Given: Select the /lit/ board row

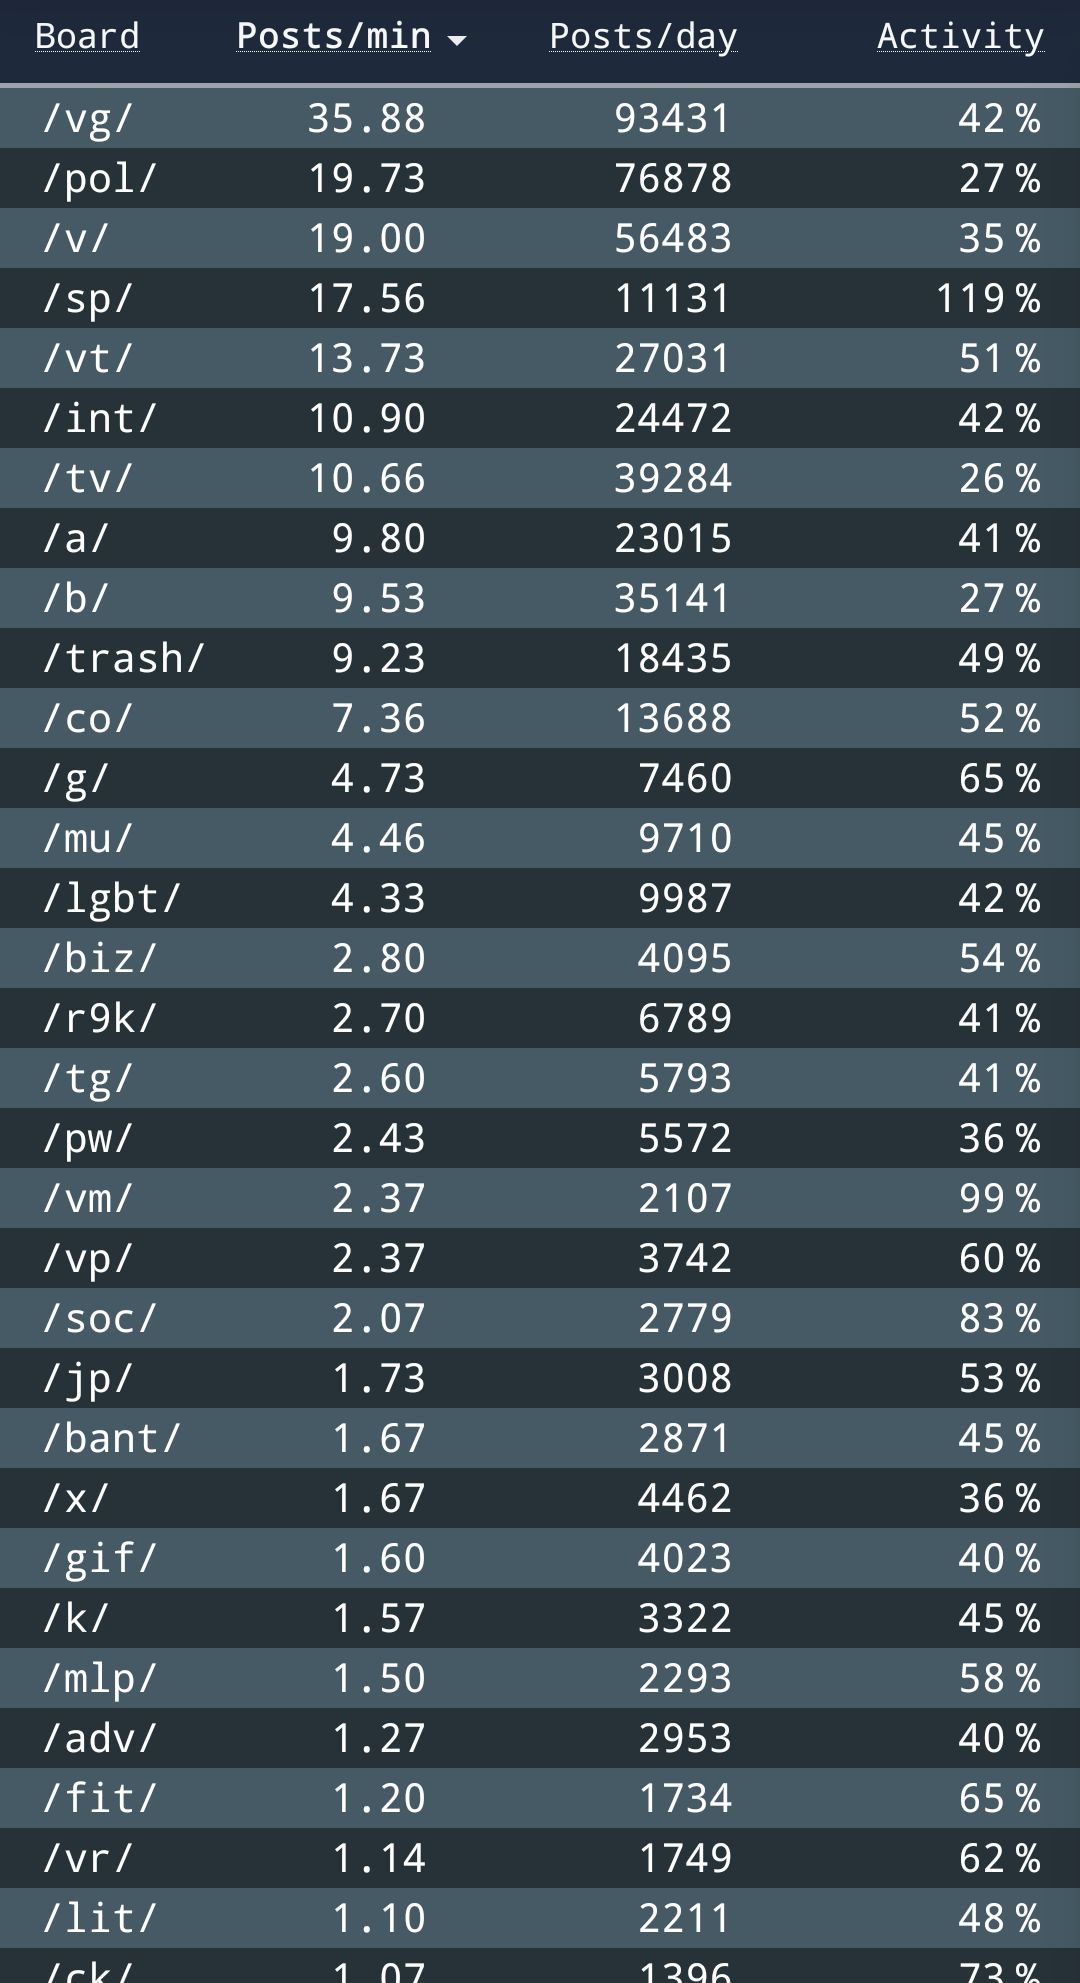Looking at the screenshot, I should click(x=99, y=1919).
